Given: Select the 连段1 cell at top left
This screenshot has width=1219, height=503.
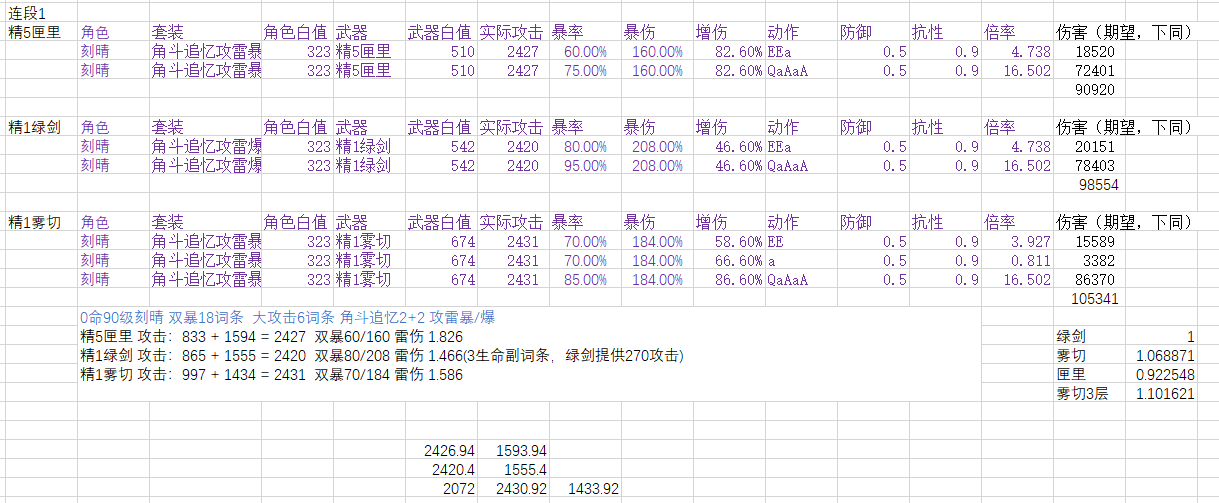Looking at the screenshot, I should click(29, 13).
